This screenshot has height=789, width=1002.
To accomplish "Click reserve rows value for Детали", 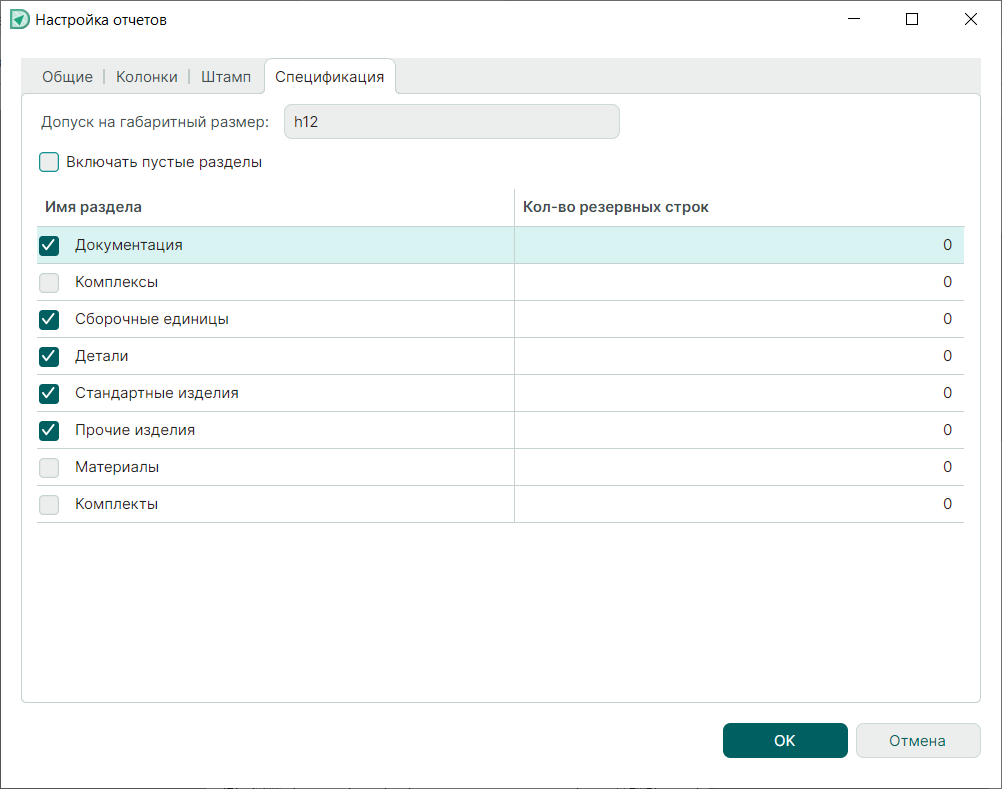I will coord(738,356).
